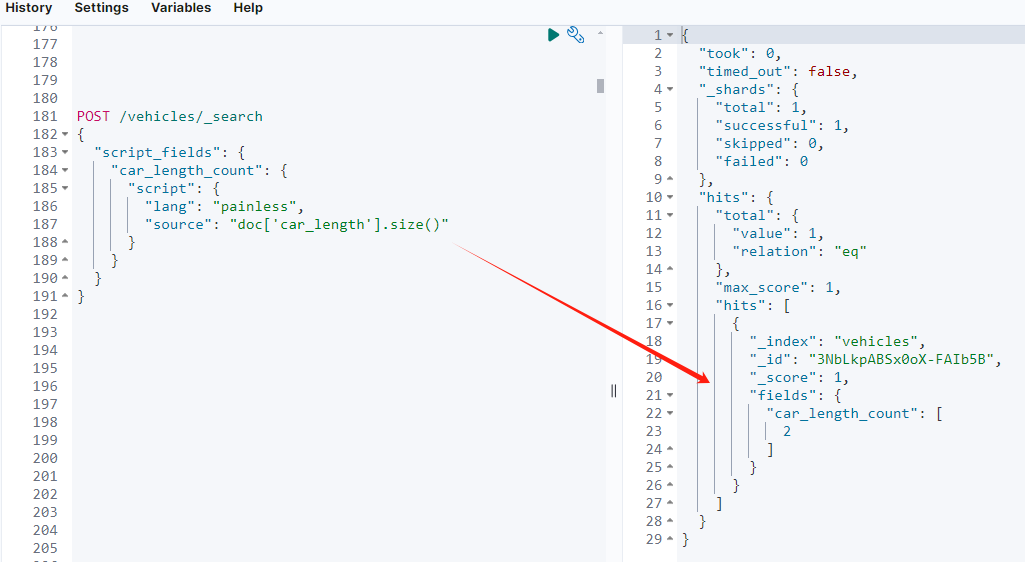
Task: Collapse the hits block at response line 10
Action: [x=670, y=197]
